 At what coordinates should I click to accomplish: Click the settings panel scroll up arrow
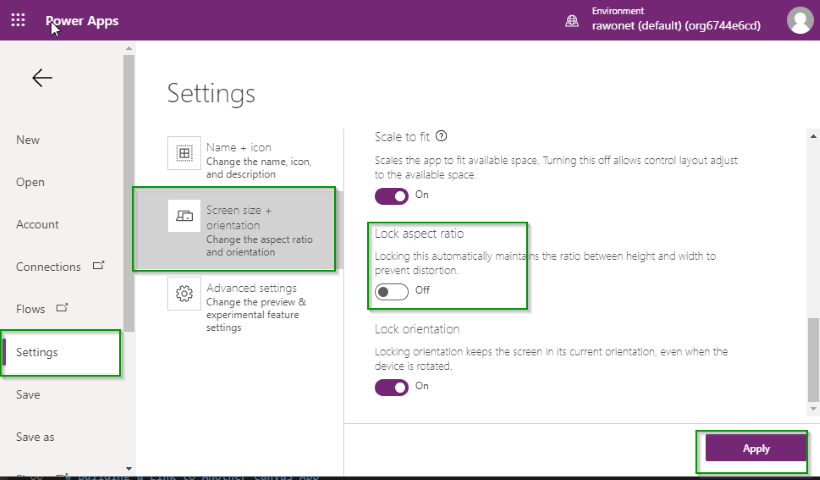click(x=813, y=136)
